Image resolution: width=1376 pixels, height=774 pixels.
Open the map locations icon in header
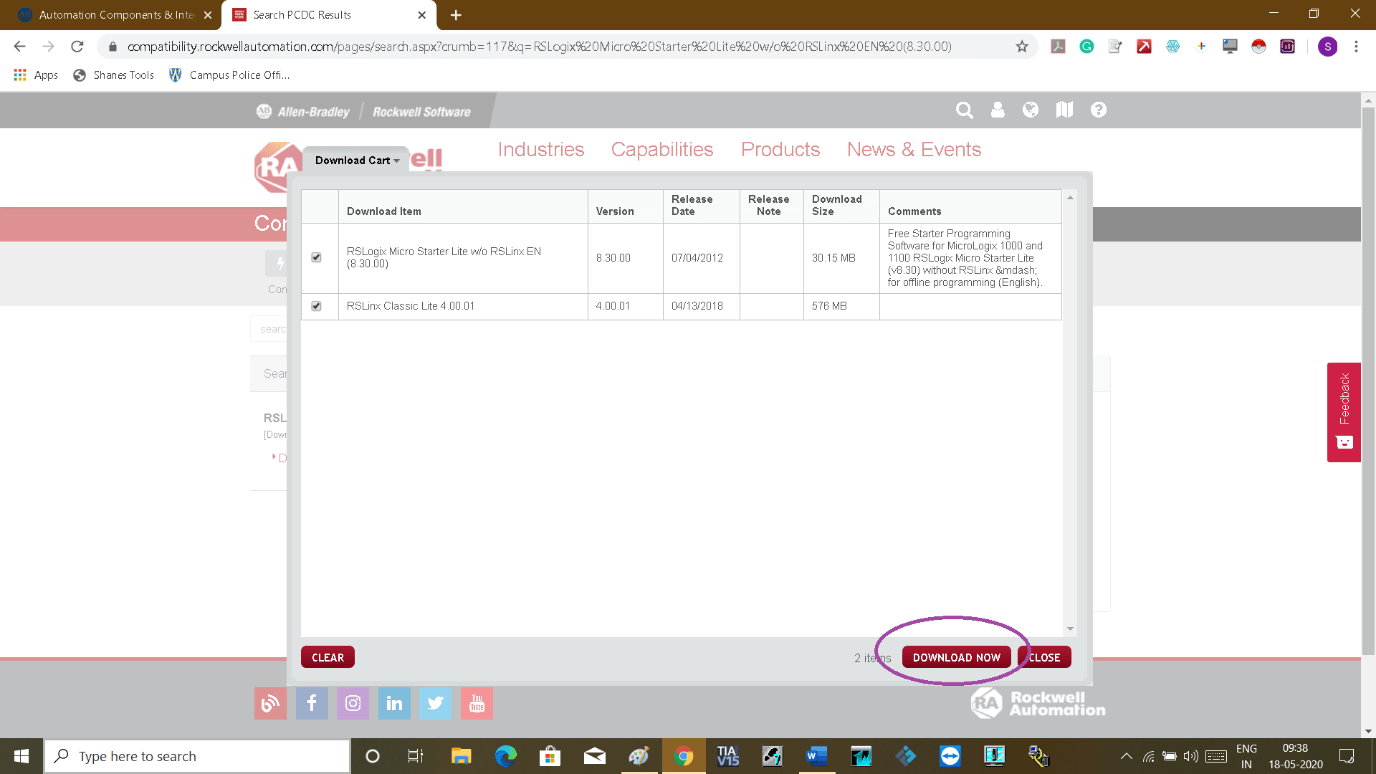pyautogui.click(x=1064, y=111)
